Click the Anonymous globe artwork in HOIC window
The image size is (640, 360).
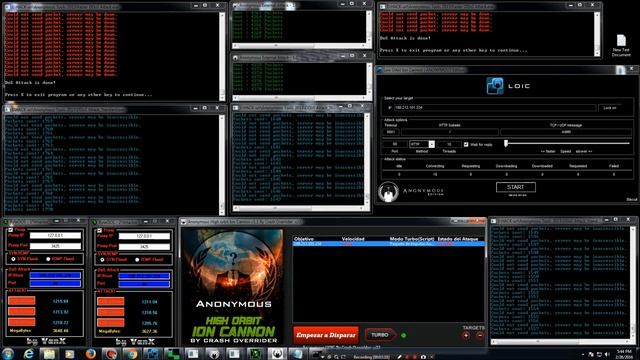pyautogui.click(x=233, y=264)
